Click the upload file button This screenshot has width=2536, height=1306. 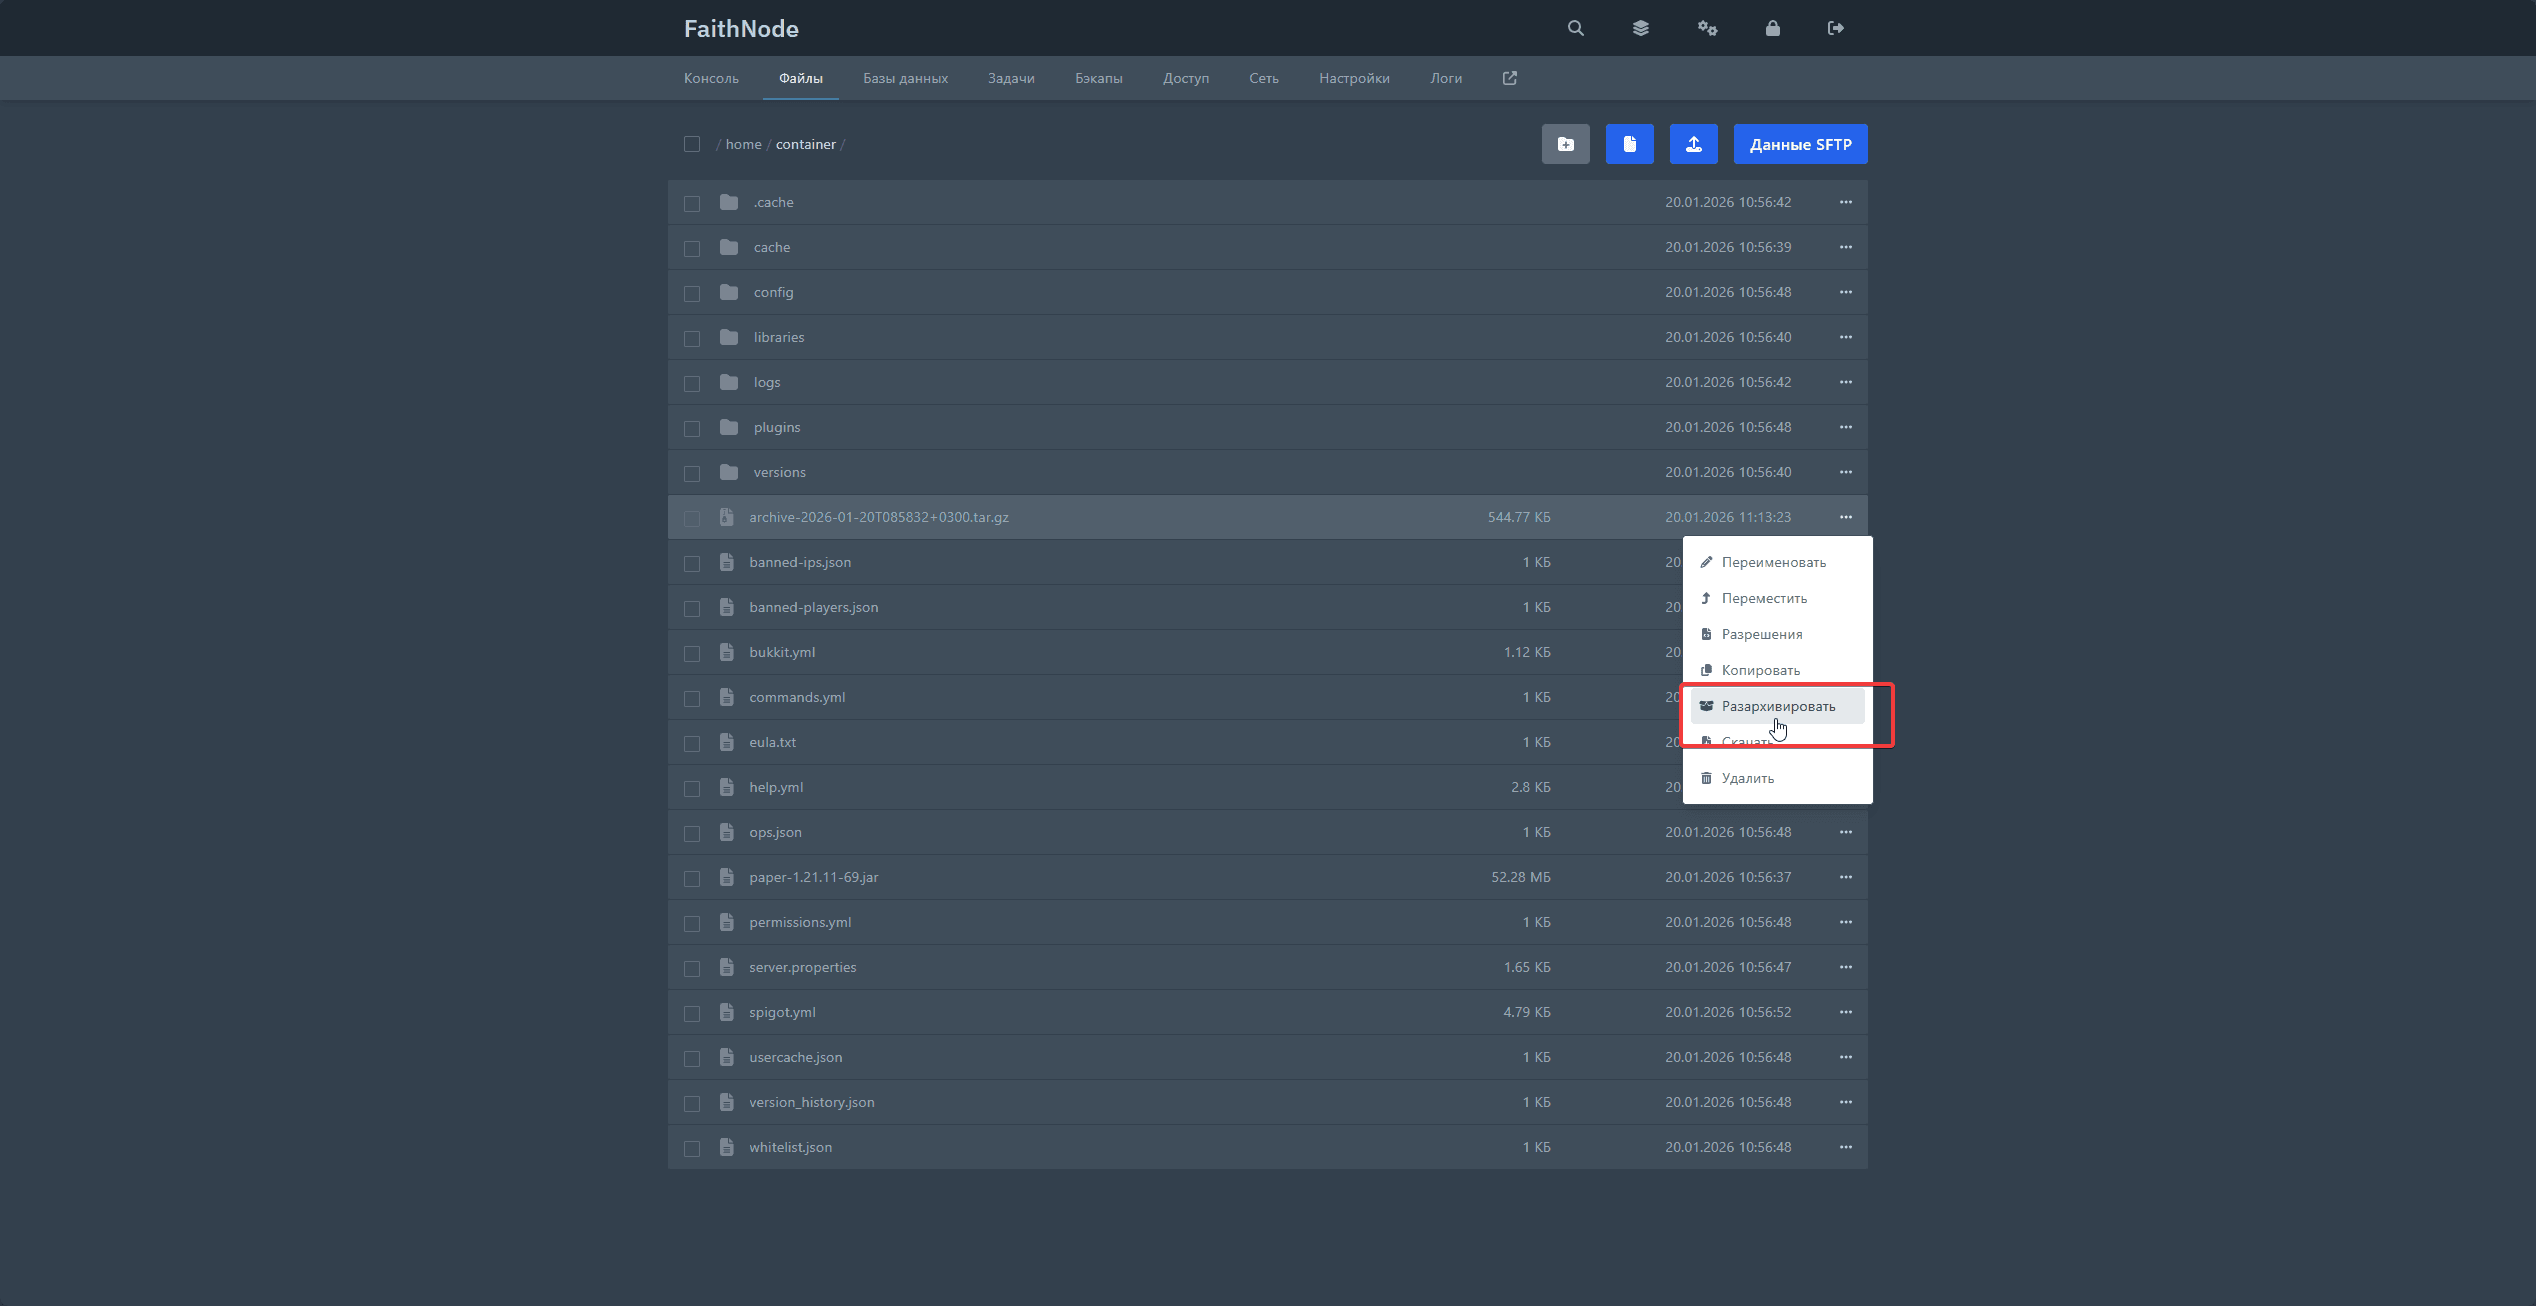click(1693, 144)
